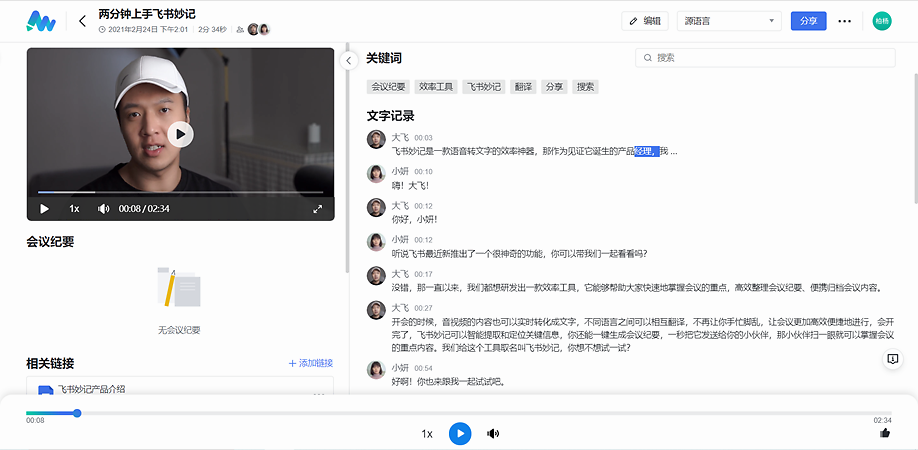Change bottom bar 1x playback speed

(427, 433)
